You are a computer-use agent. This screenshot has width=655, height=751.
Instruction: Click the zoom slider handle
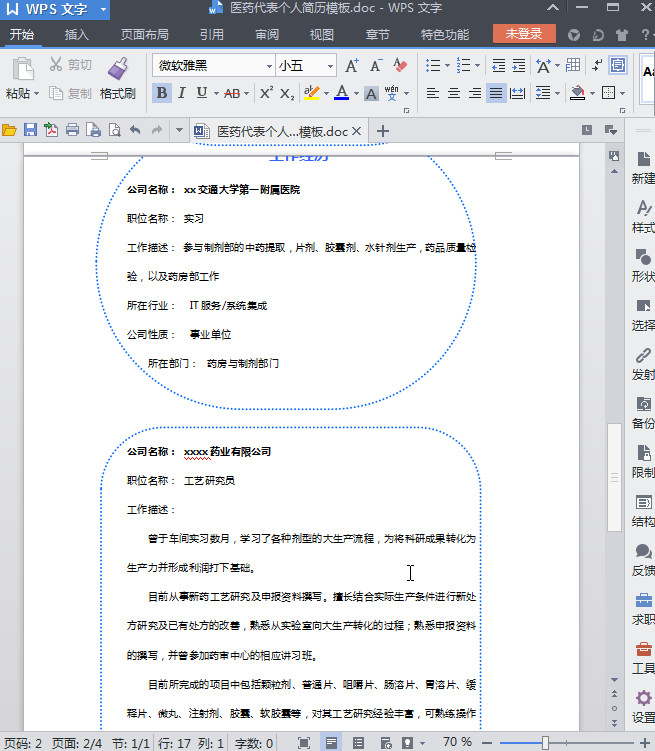click(x=545, y=743)
